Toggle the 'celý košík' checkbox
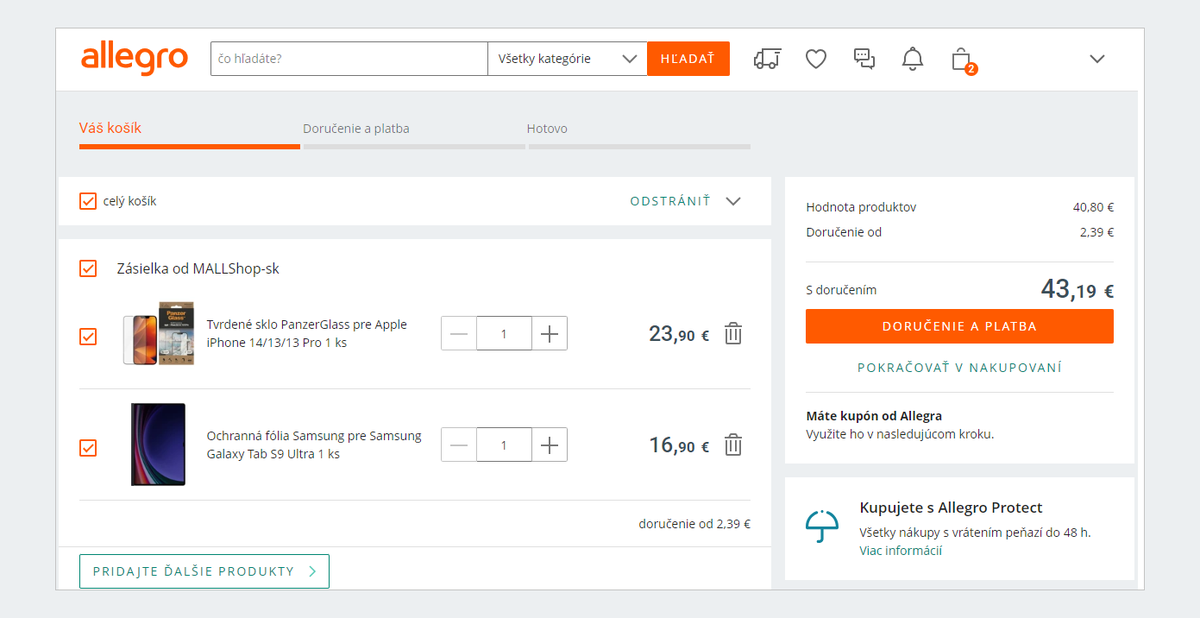The width and height of the screenshot is (1200, 618). pos(88,201)
